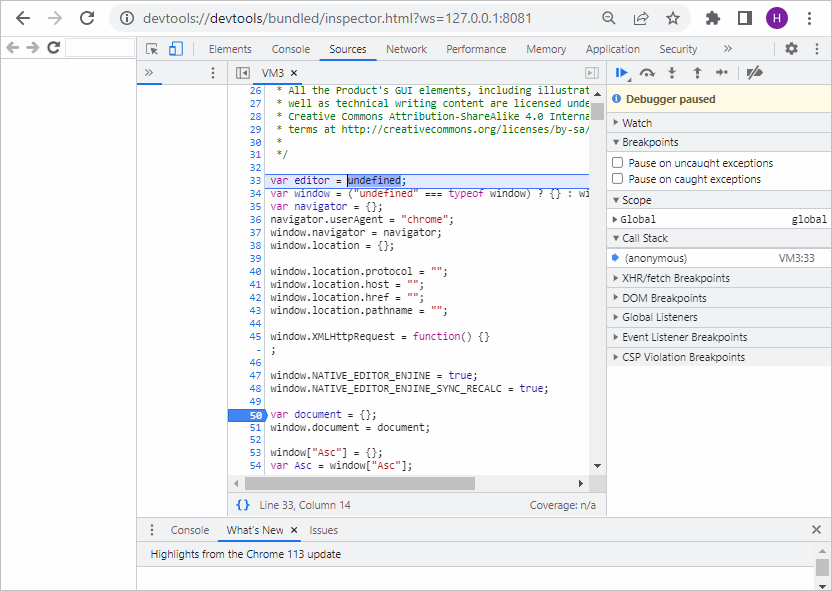Open the Network tab
The height and width of the screenshot is (591, 832).
(406, 49)
